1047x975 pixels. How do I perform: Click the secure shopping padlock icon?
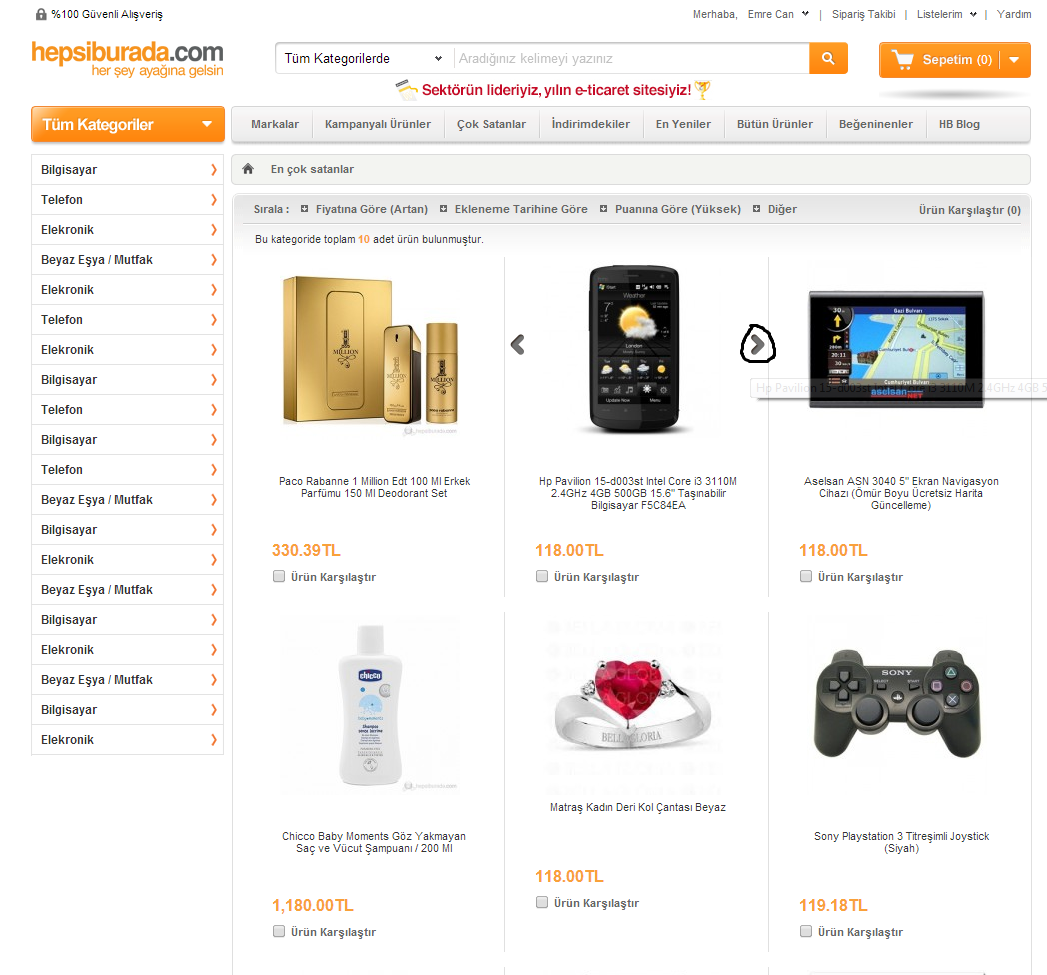tap(41, 14)
